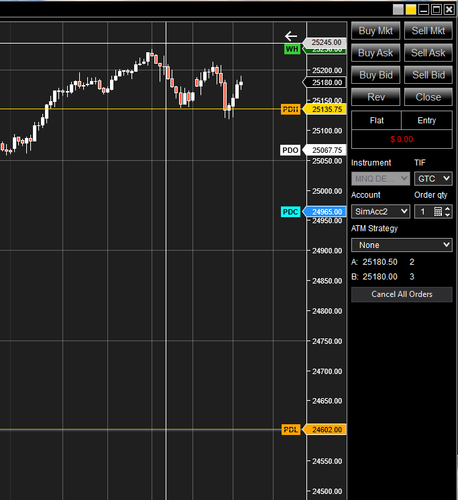Open the Instrument dropdown (MNQ DE...)
458x500 pixels.
click(x=380, y=179)
